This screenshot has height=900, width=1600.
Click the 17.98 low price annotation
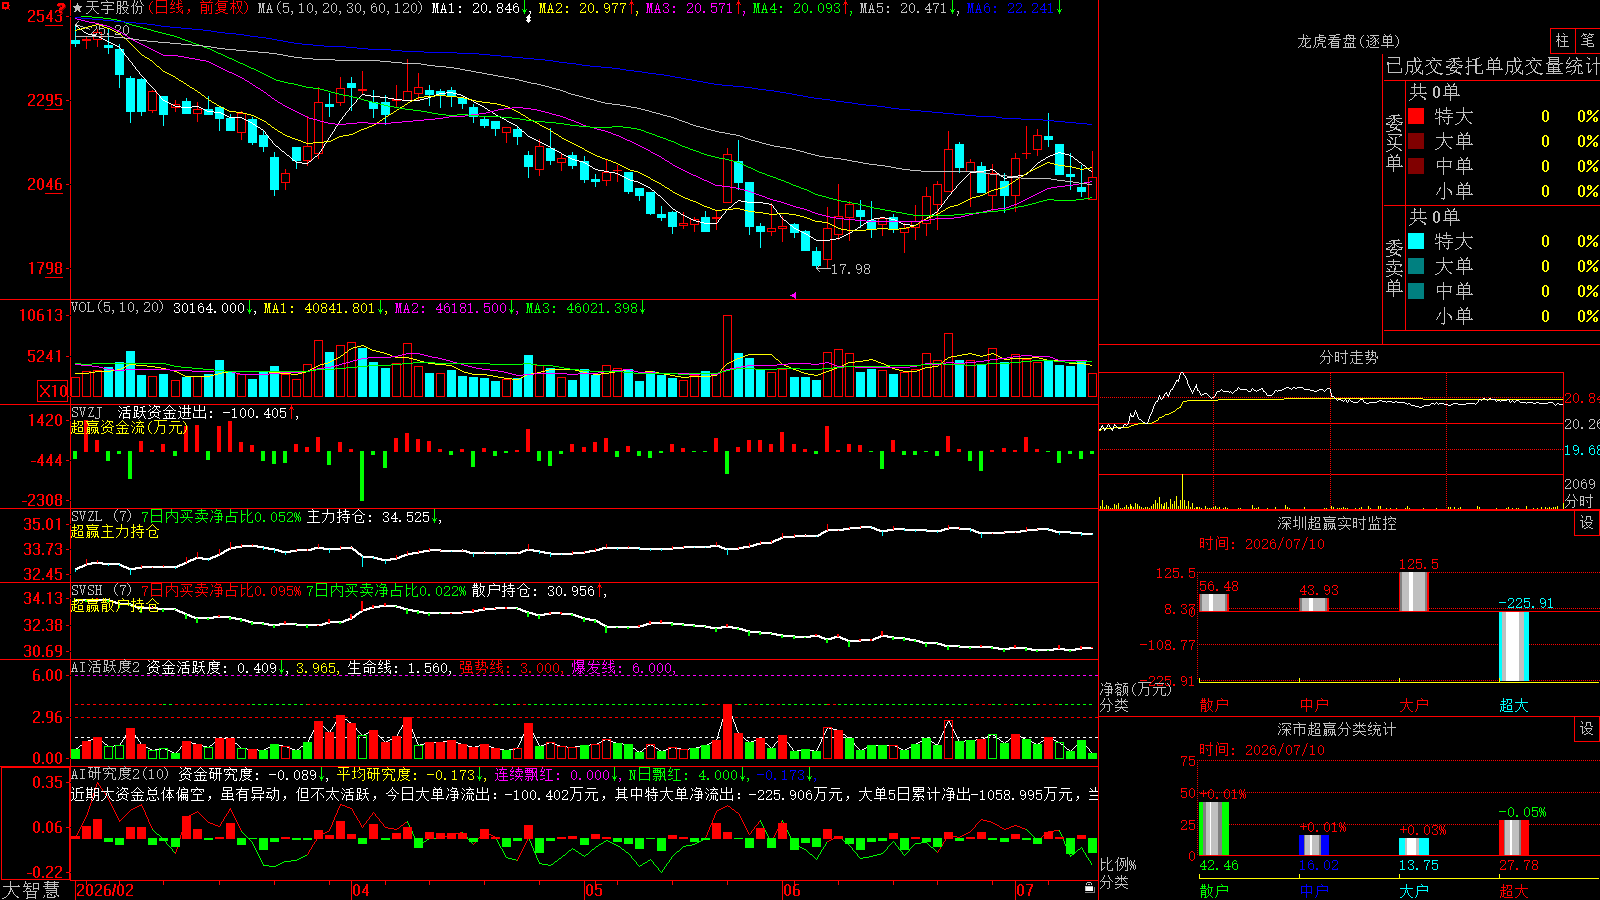pos(850,269)
